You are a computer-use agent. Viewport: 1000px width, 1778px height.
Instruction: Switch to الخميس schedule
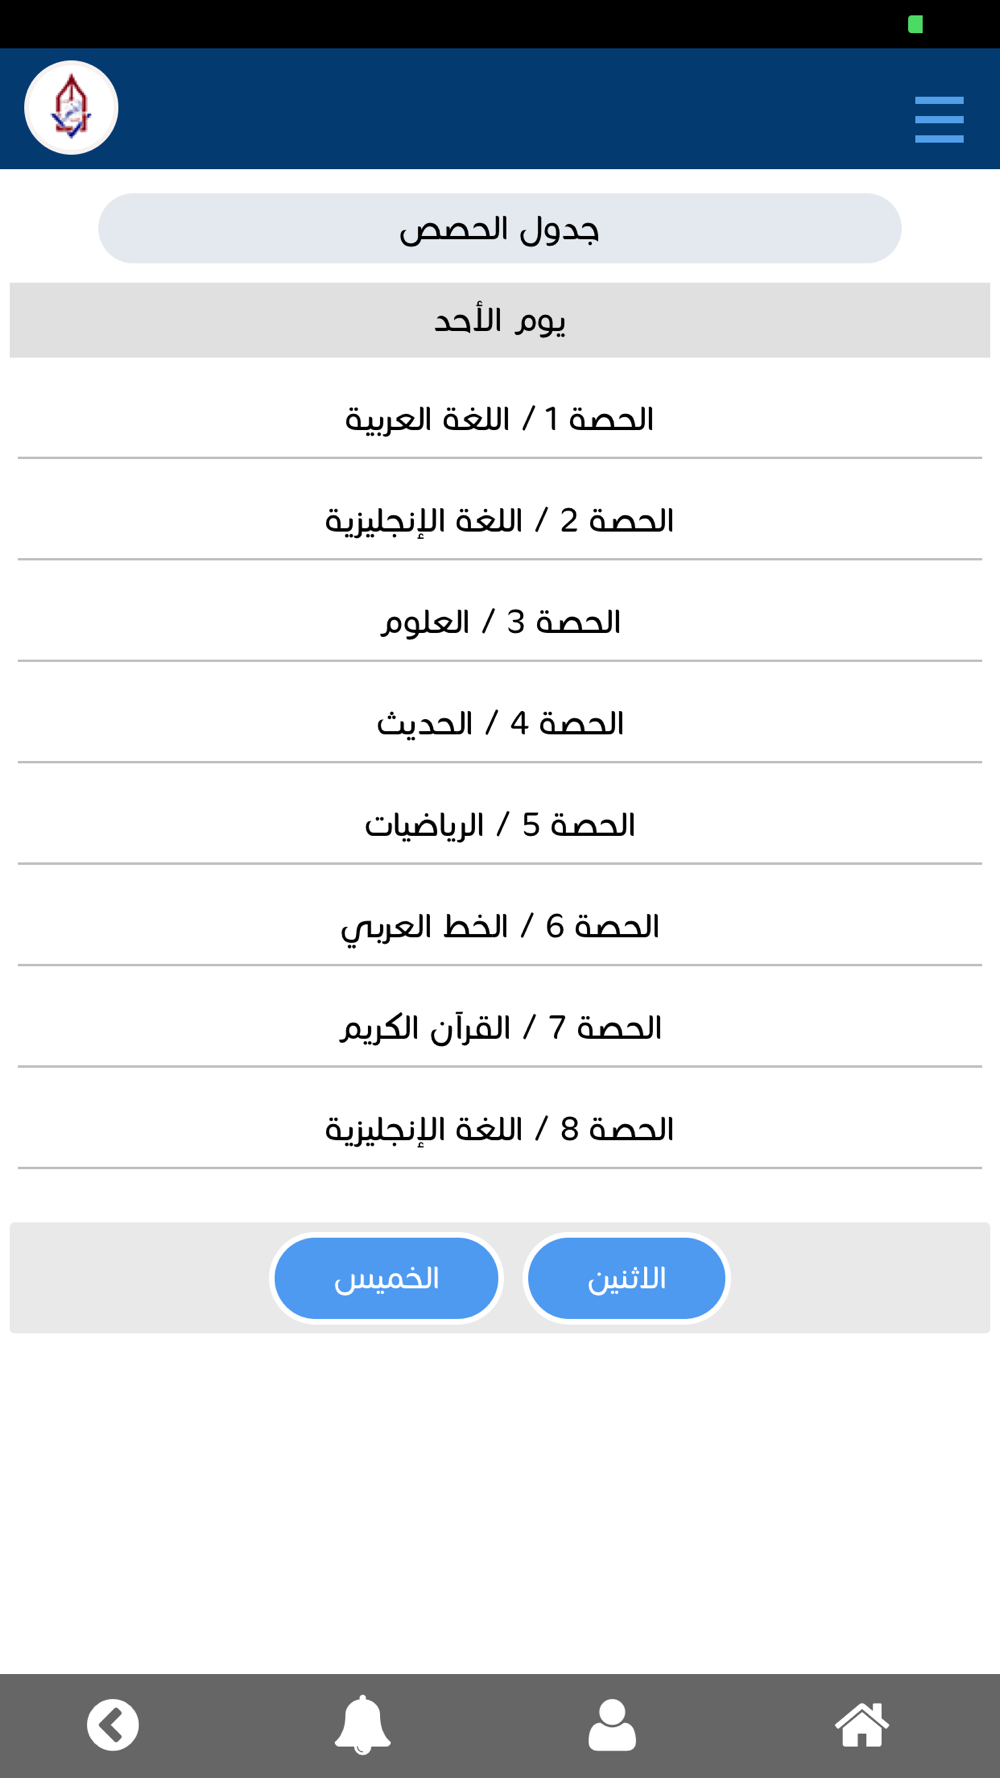click(x=386, y=1278)
